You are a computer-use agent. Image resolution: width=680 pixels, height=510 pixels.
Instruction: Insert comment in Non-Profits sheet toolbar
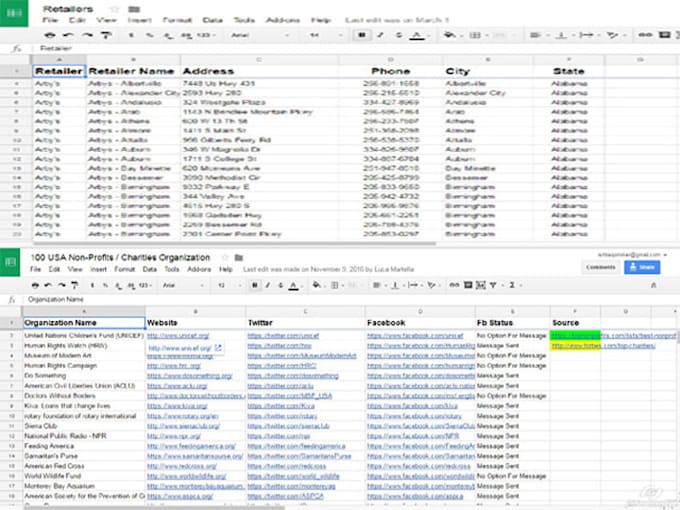click(x=468, y=285)
